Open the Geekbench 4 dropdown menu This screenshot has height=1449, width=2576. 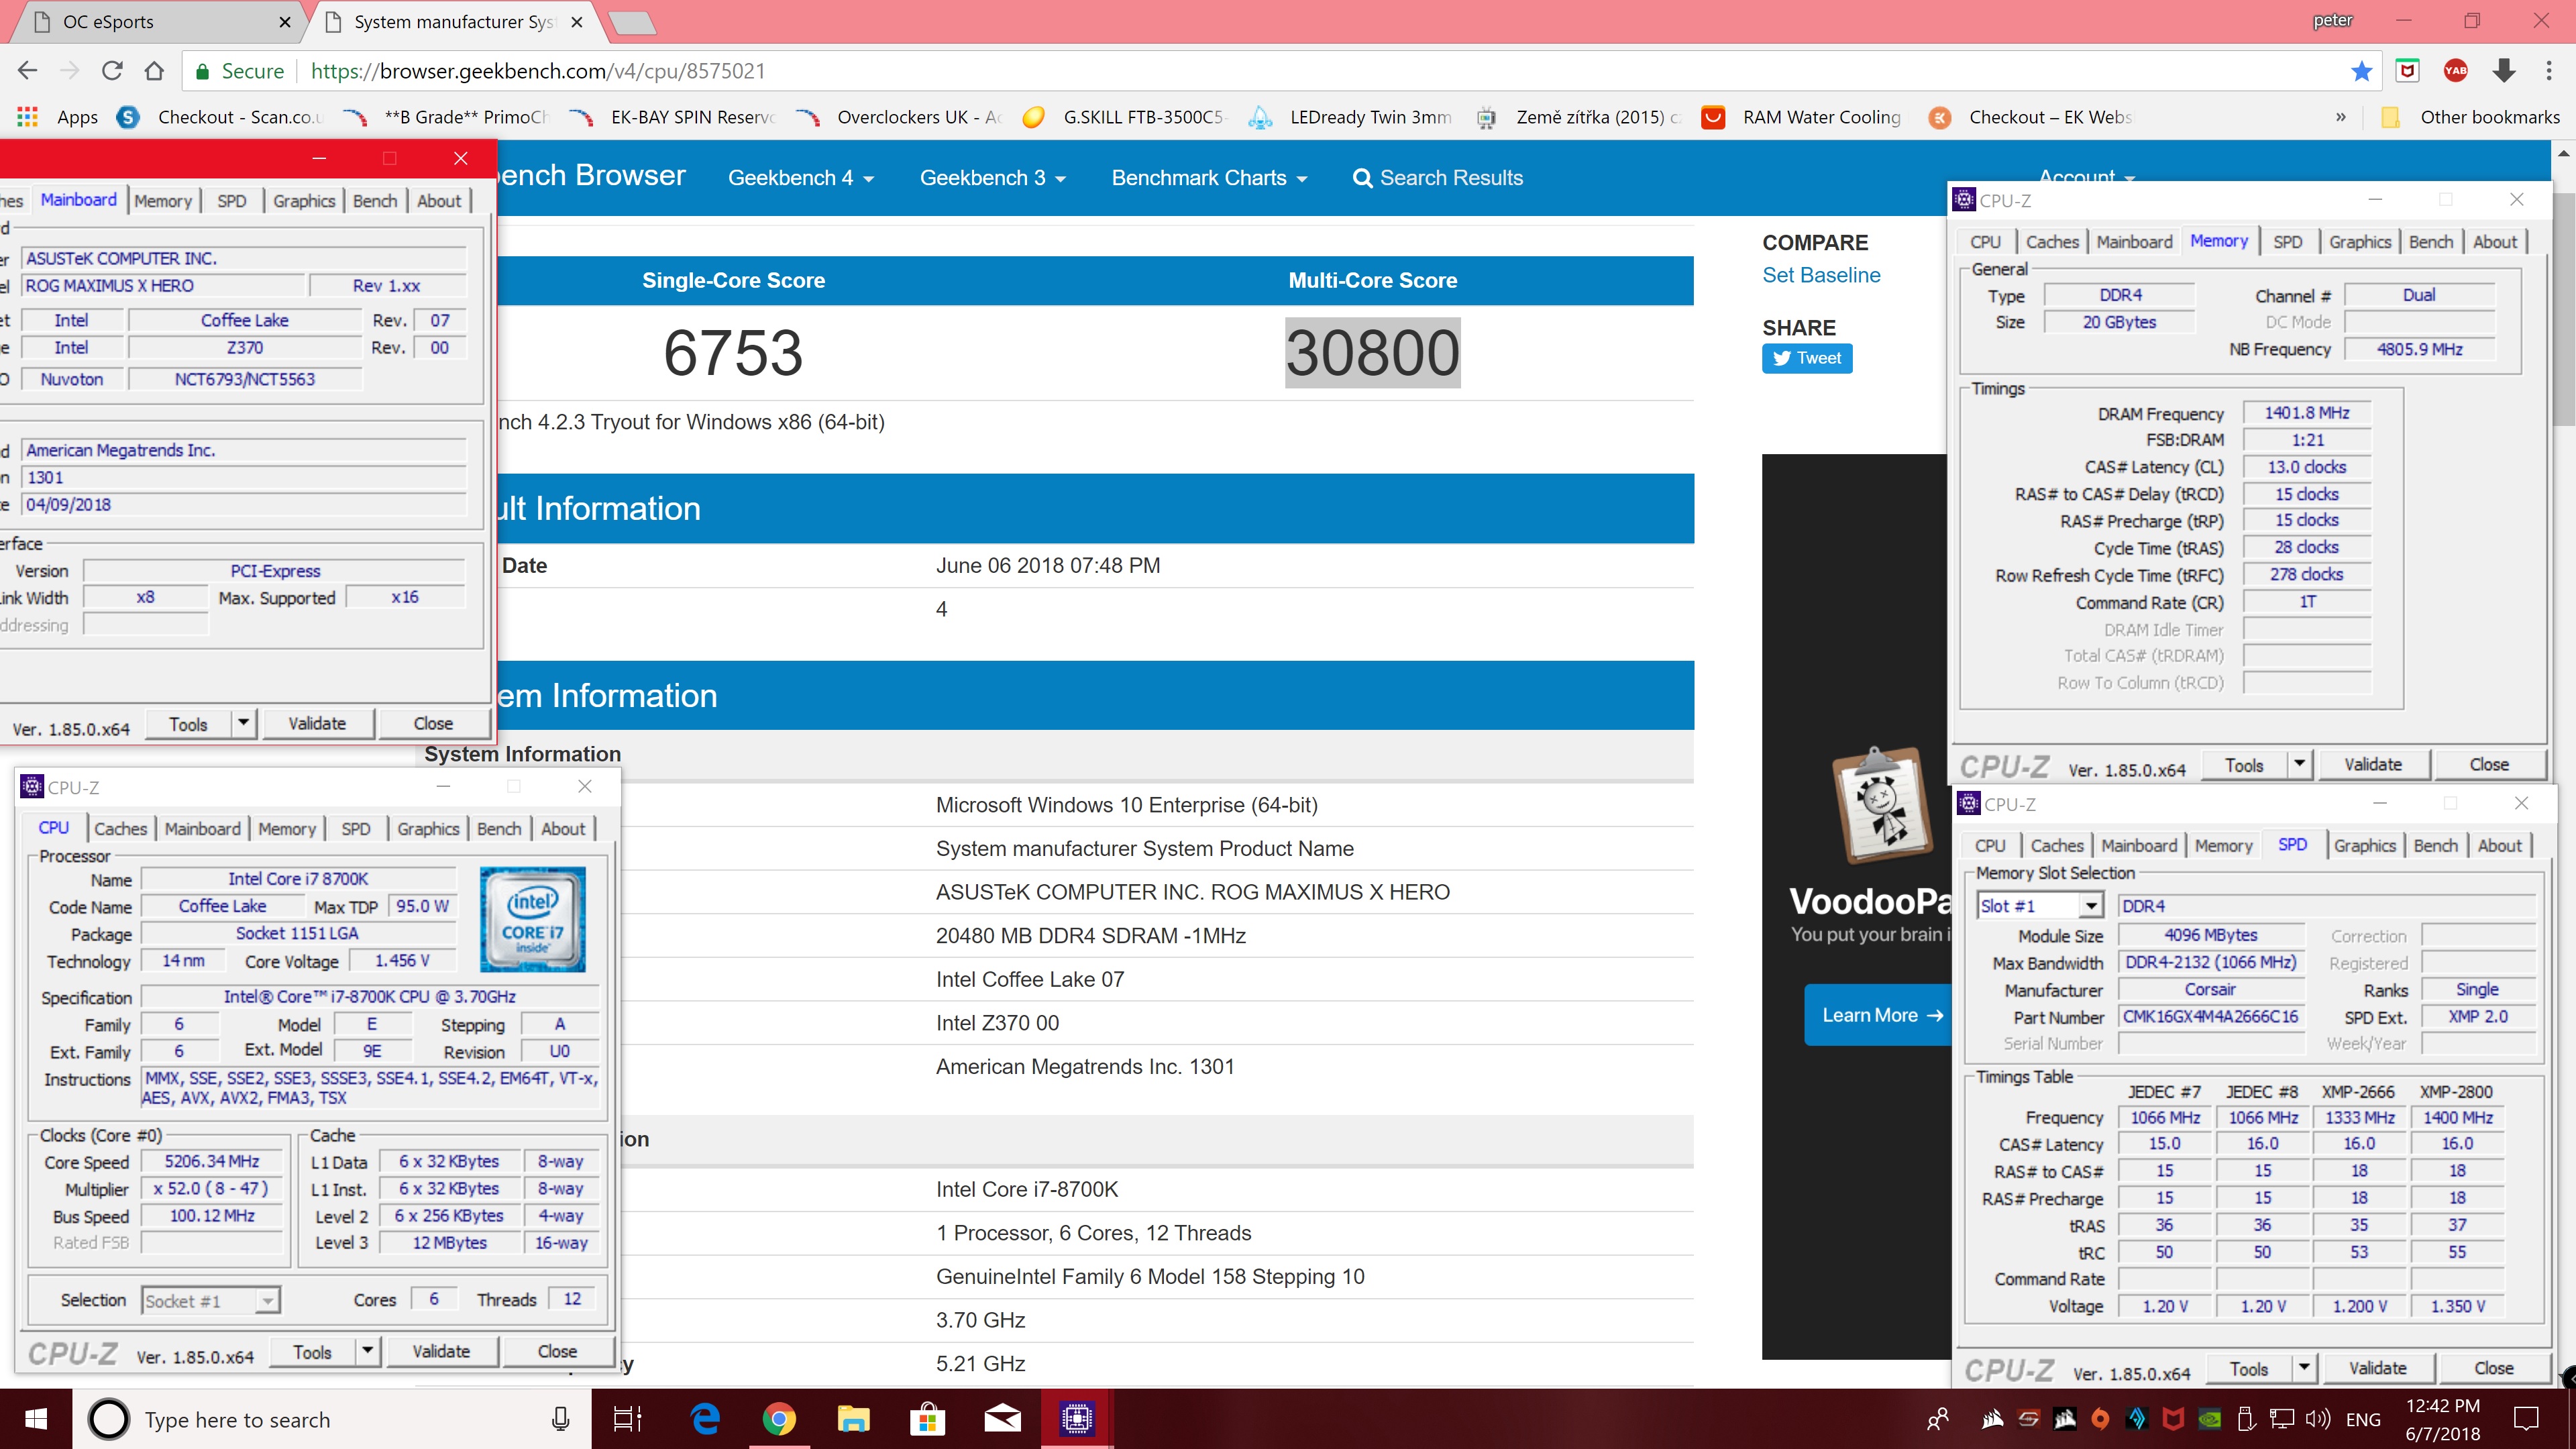click(x=801, y=178)
